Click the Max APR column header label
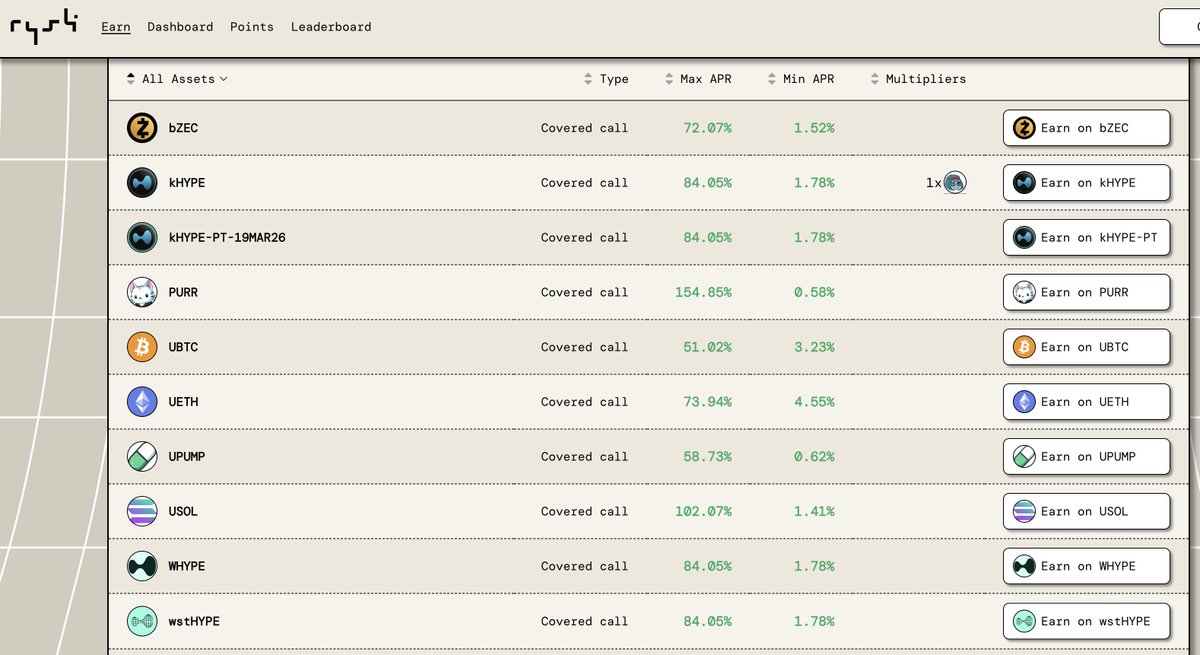The height and width of the screenshot is (655, 1200). pos(706,79)
